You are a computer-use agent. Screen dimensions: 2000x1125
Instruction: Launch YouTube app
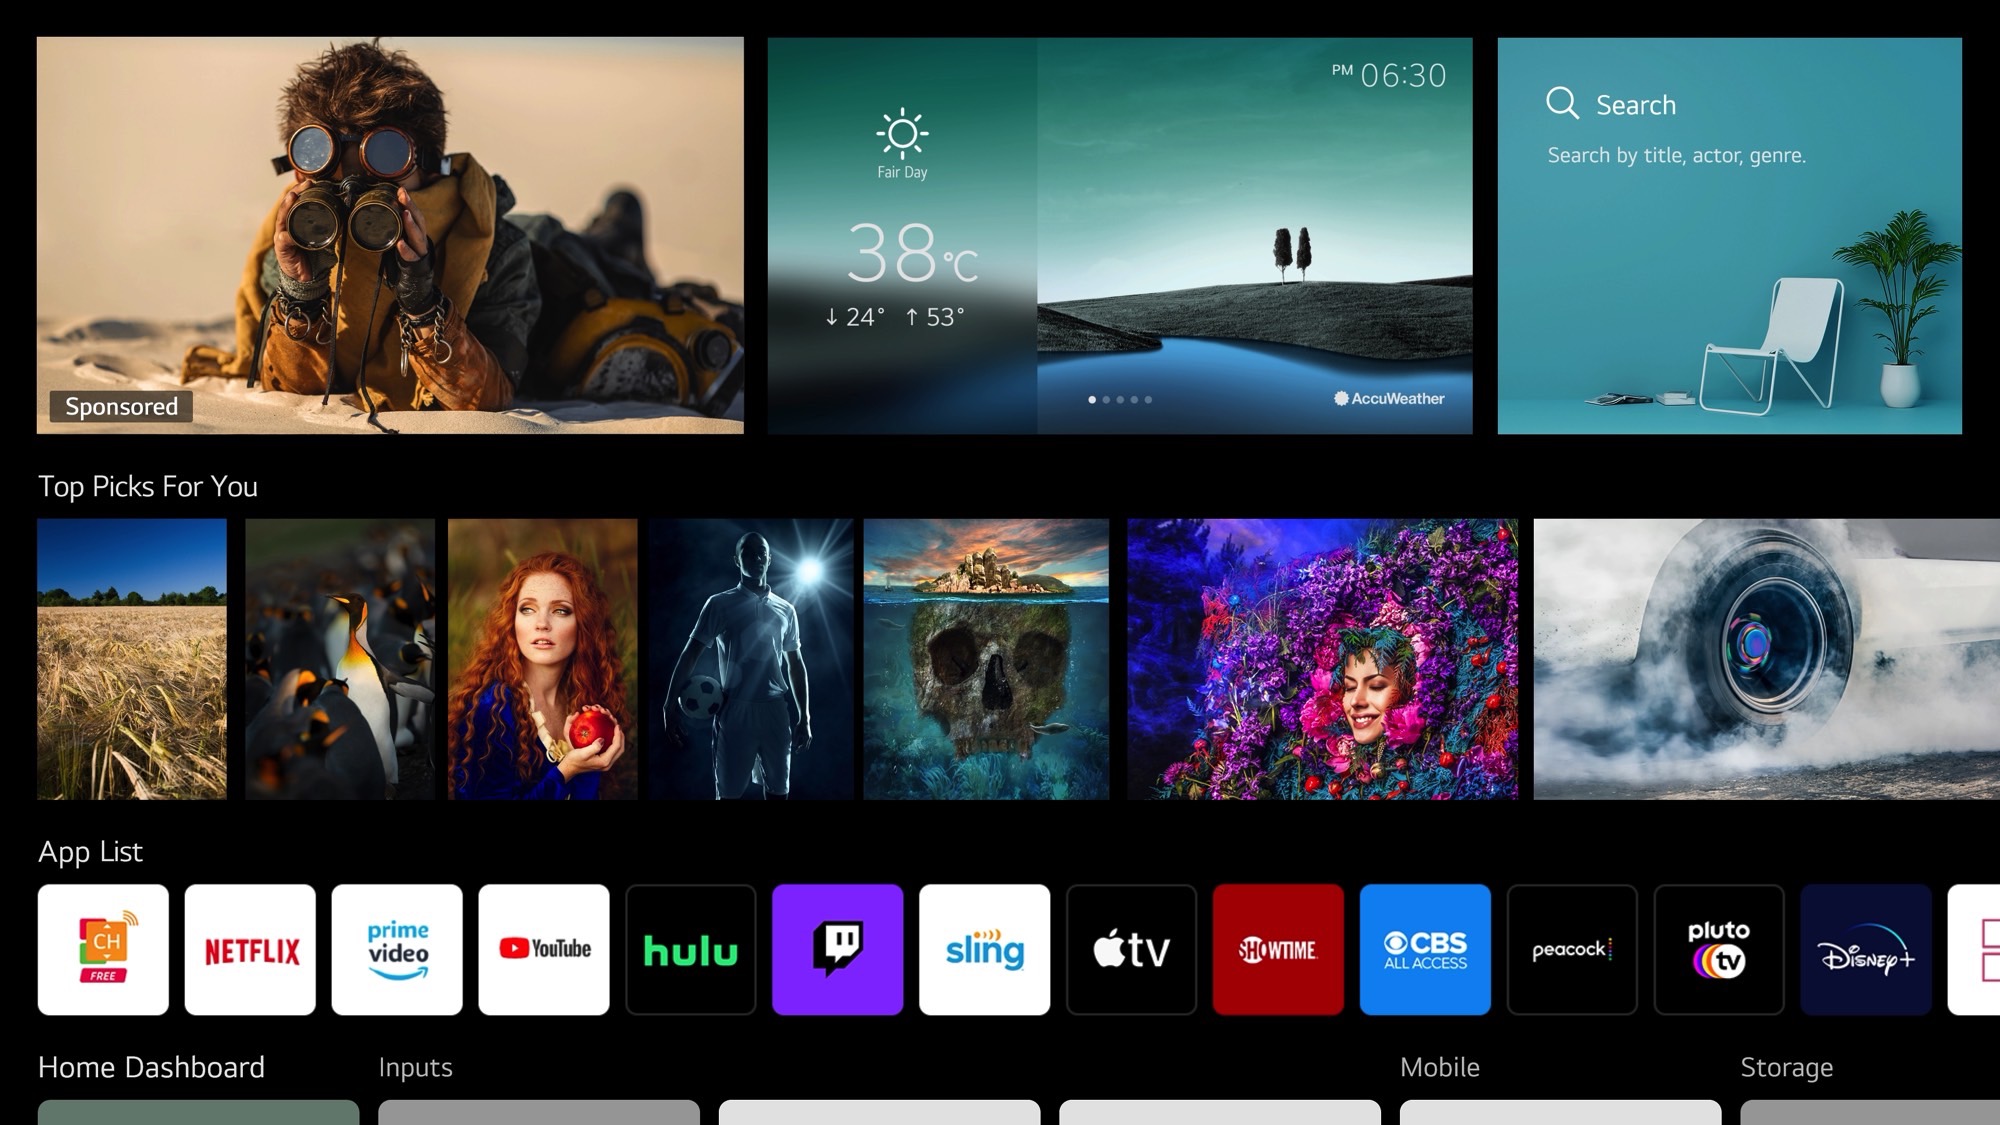click(543, 948)
